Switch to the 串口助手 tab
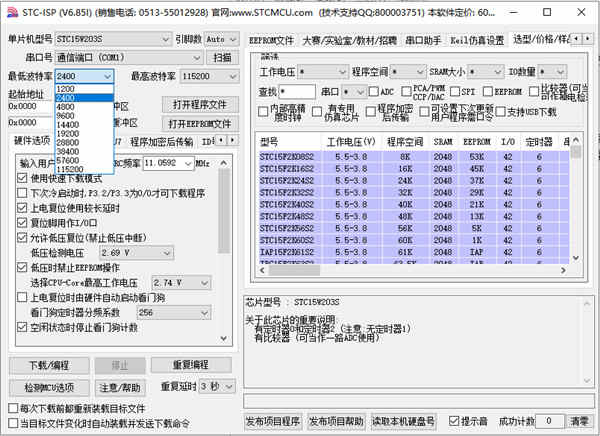Screen dimensions: 600x436 [423, 40]
